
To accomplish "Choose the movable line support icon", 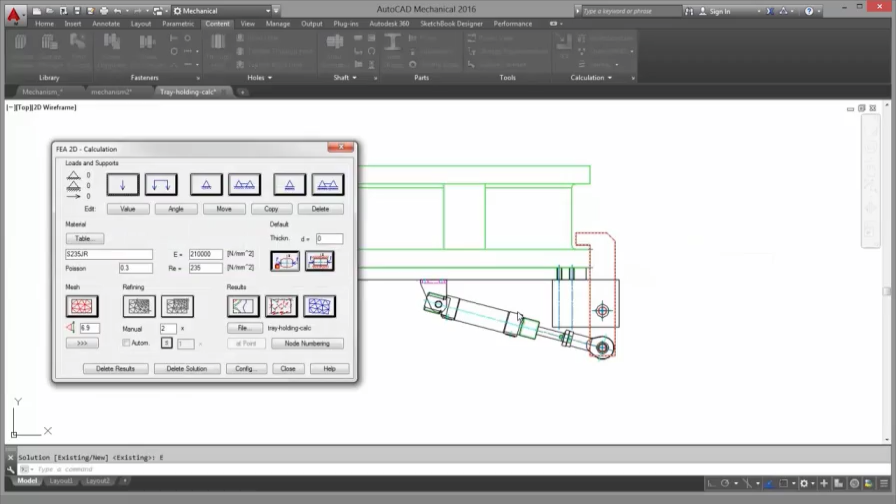I will coord(328,185).
